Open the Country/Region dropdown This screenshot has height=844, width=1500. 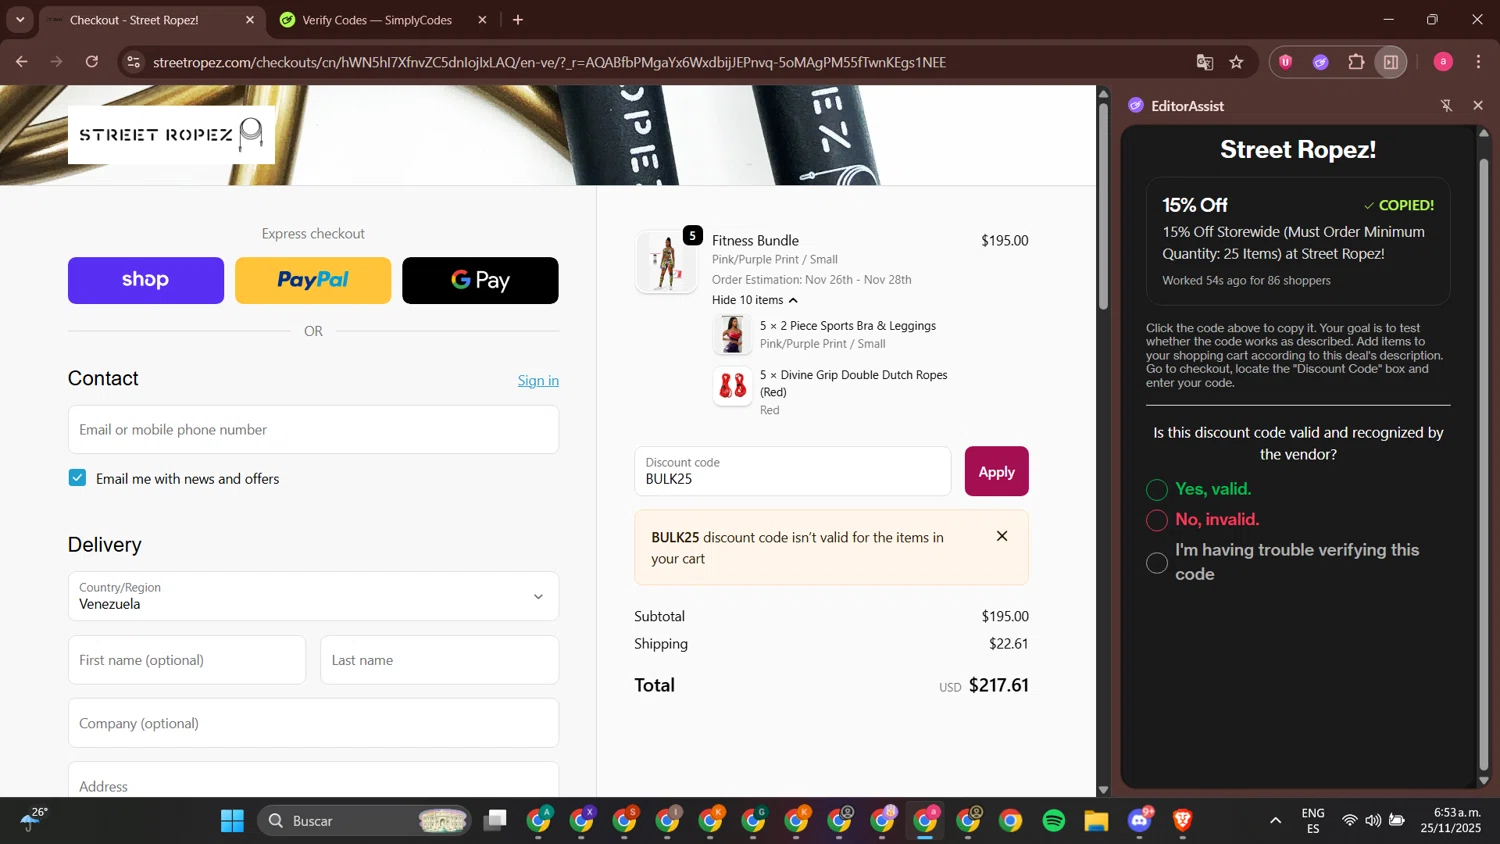point(313,596)
